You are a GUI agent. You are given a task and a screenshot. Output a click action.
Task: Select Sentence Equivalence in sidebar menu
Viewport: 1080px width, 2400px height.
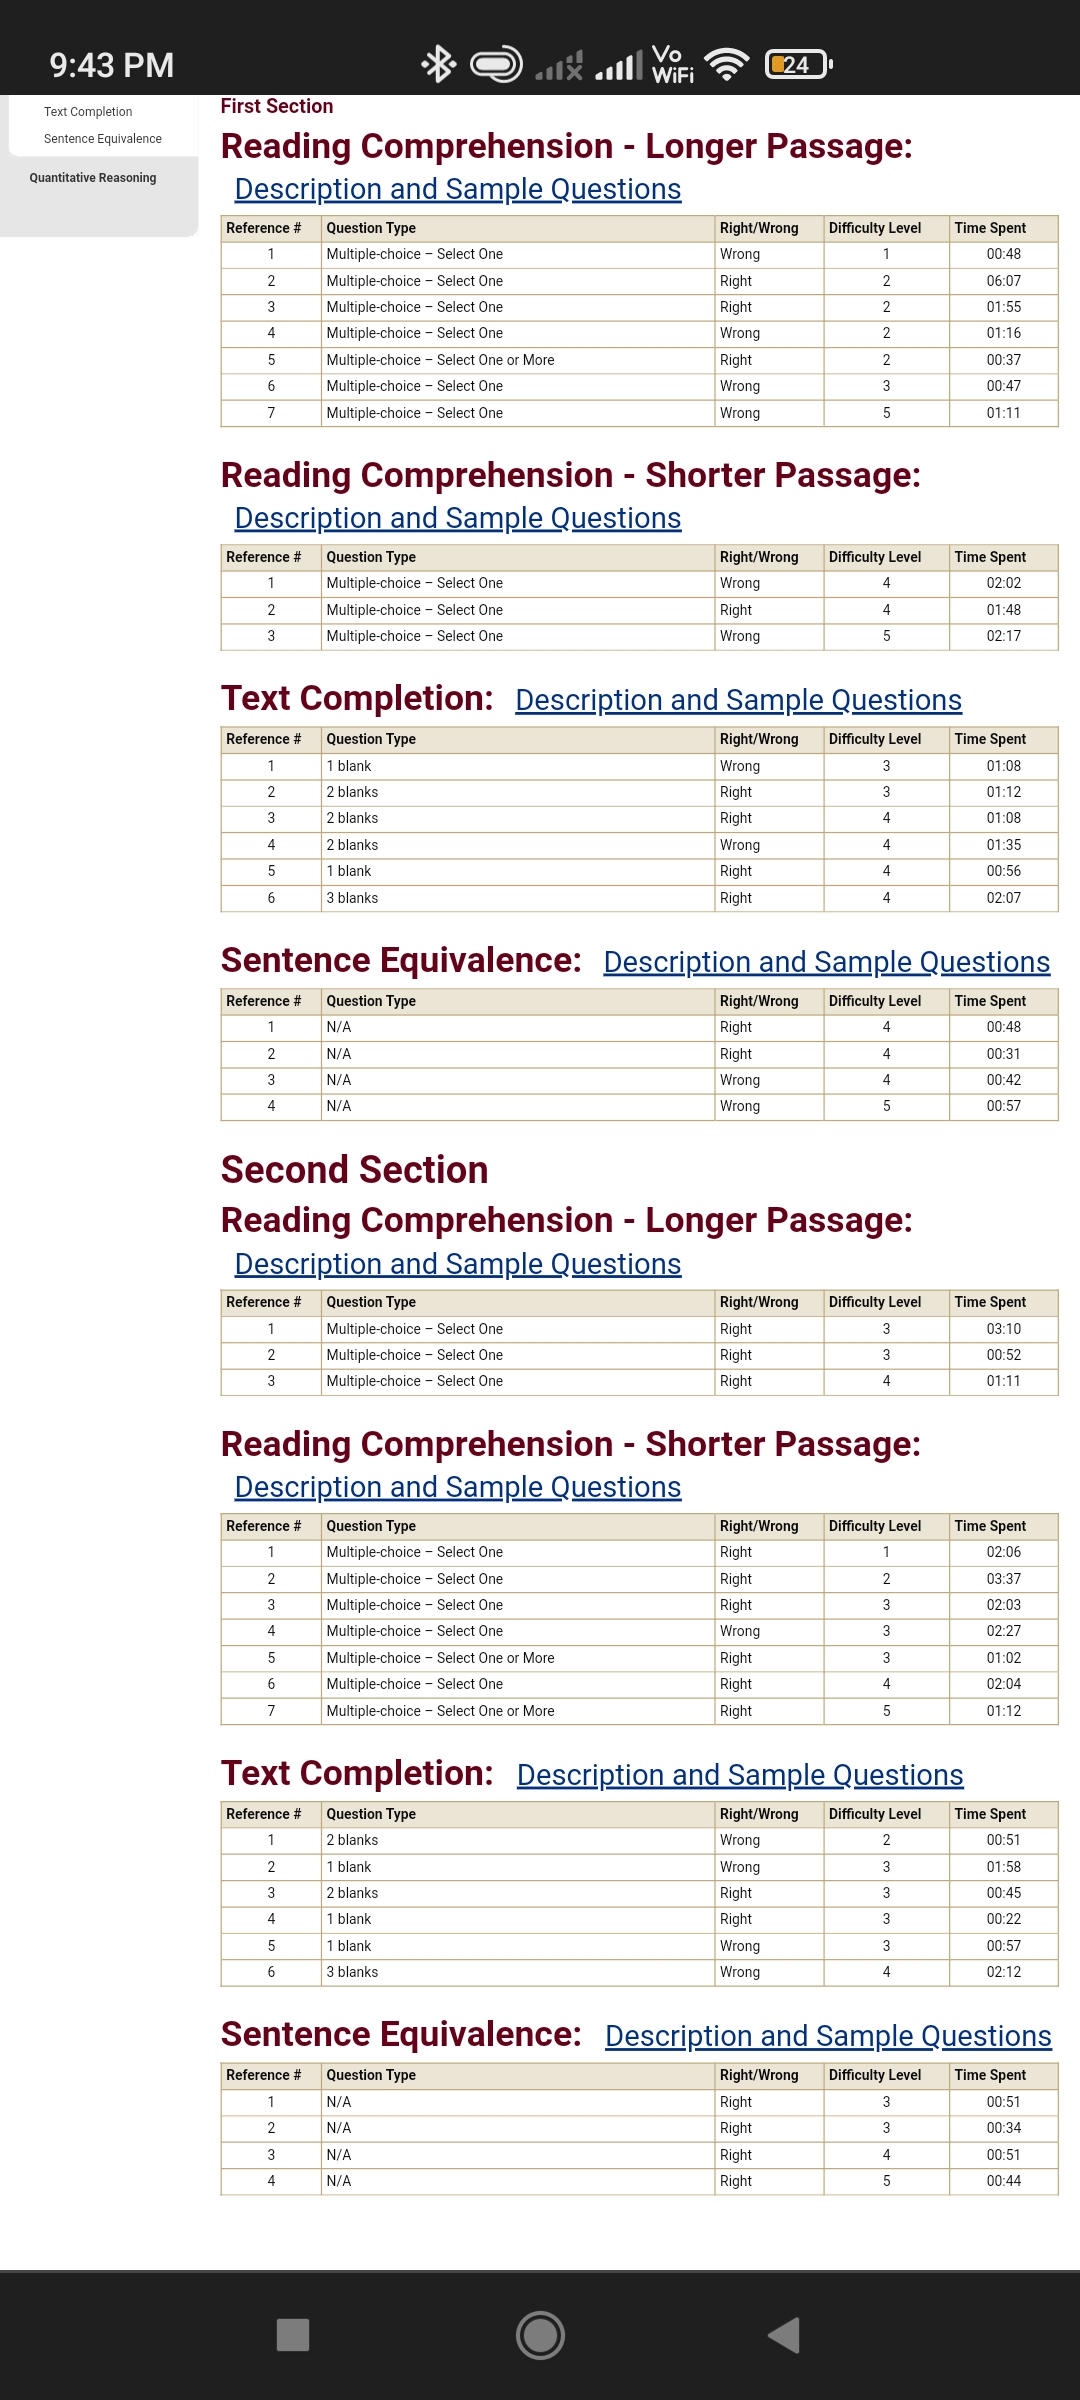coord(102,139)
